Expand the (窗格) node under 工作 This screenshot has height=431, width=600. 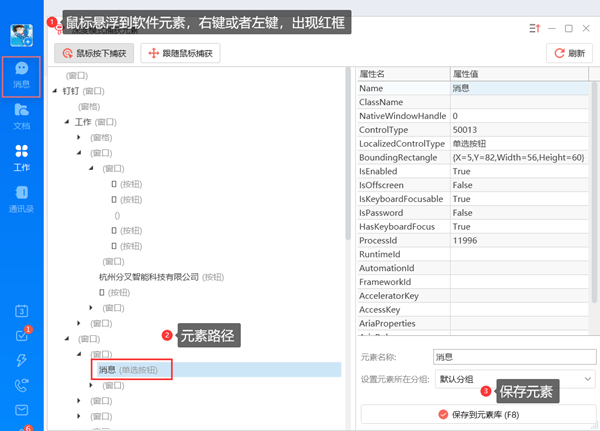click(x=79, y=137)
